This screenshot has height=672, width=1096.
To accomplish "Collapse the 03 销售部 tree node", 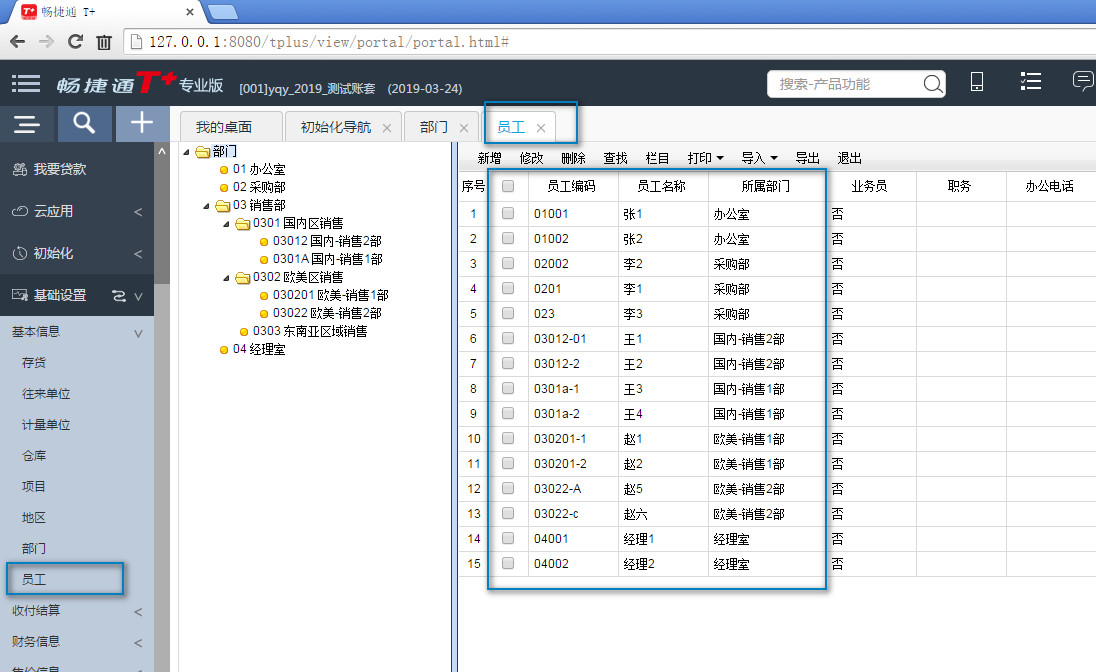I will [207, 206].
